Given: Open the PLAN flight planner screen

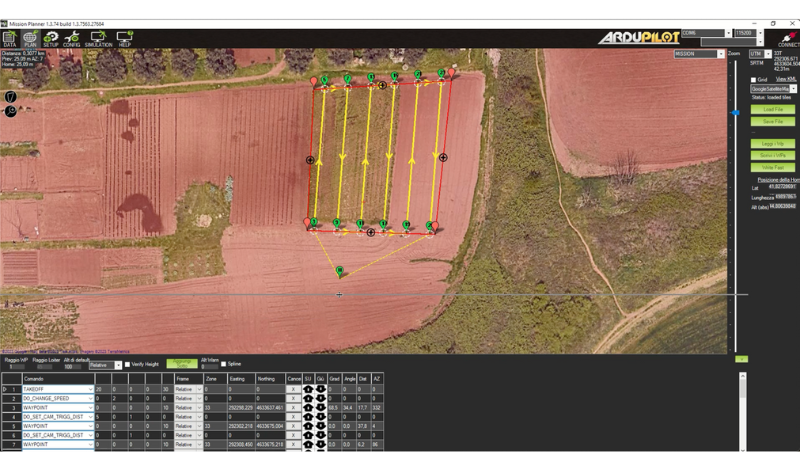Looking at the screenshot, I should click(x=30, y=39).
